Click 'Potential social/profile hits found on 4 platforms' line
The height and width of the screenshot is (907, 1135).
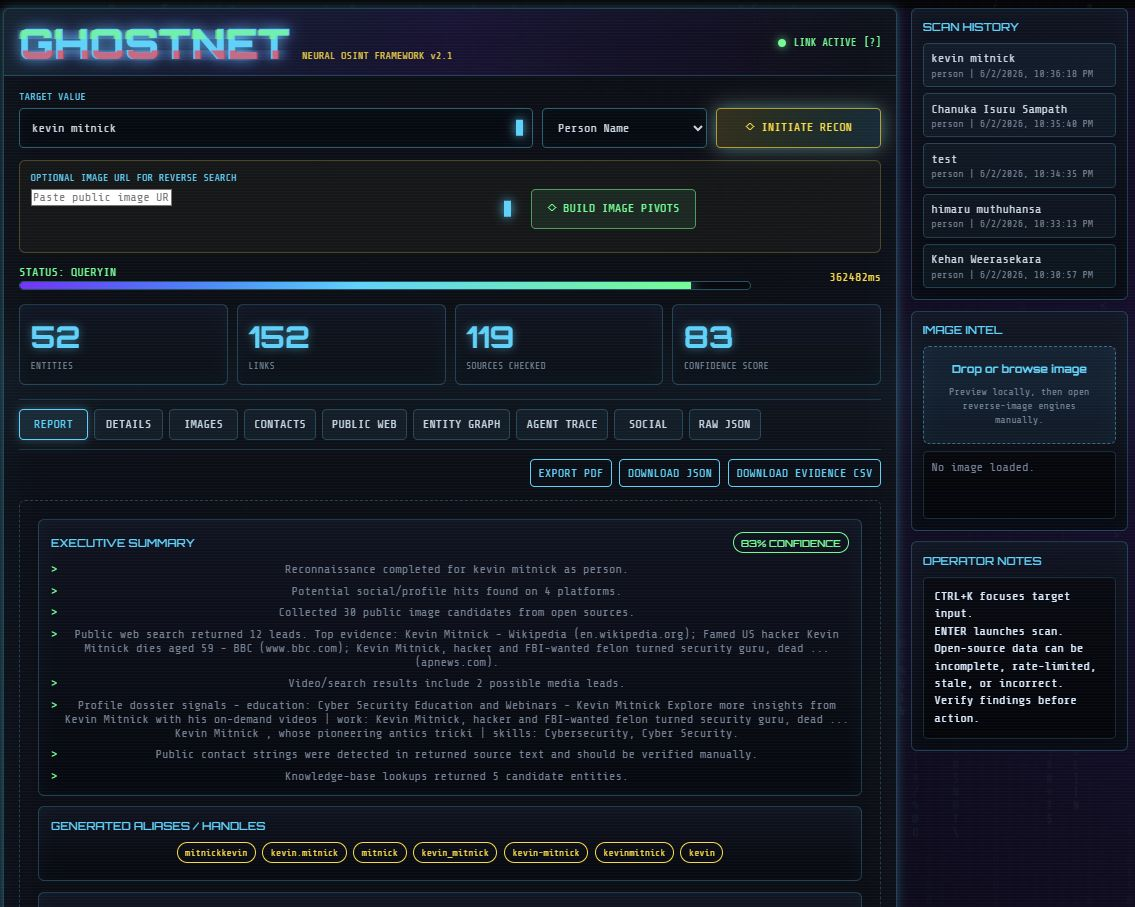[x=456, y=591]
